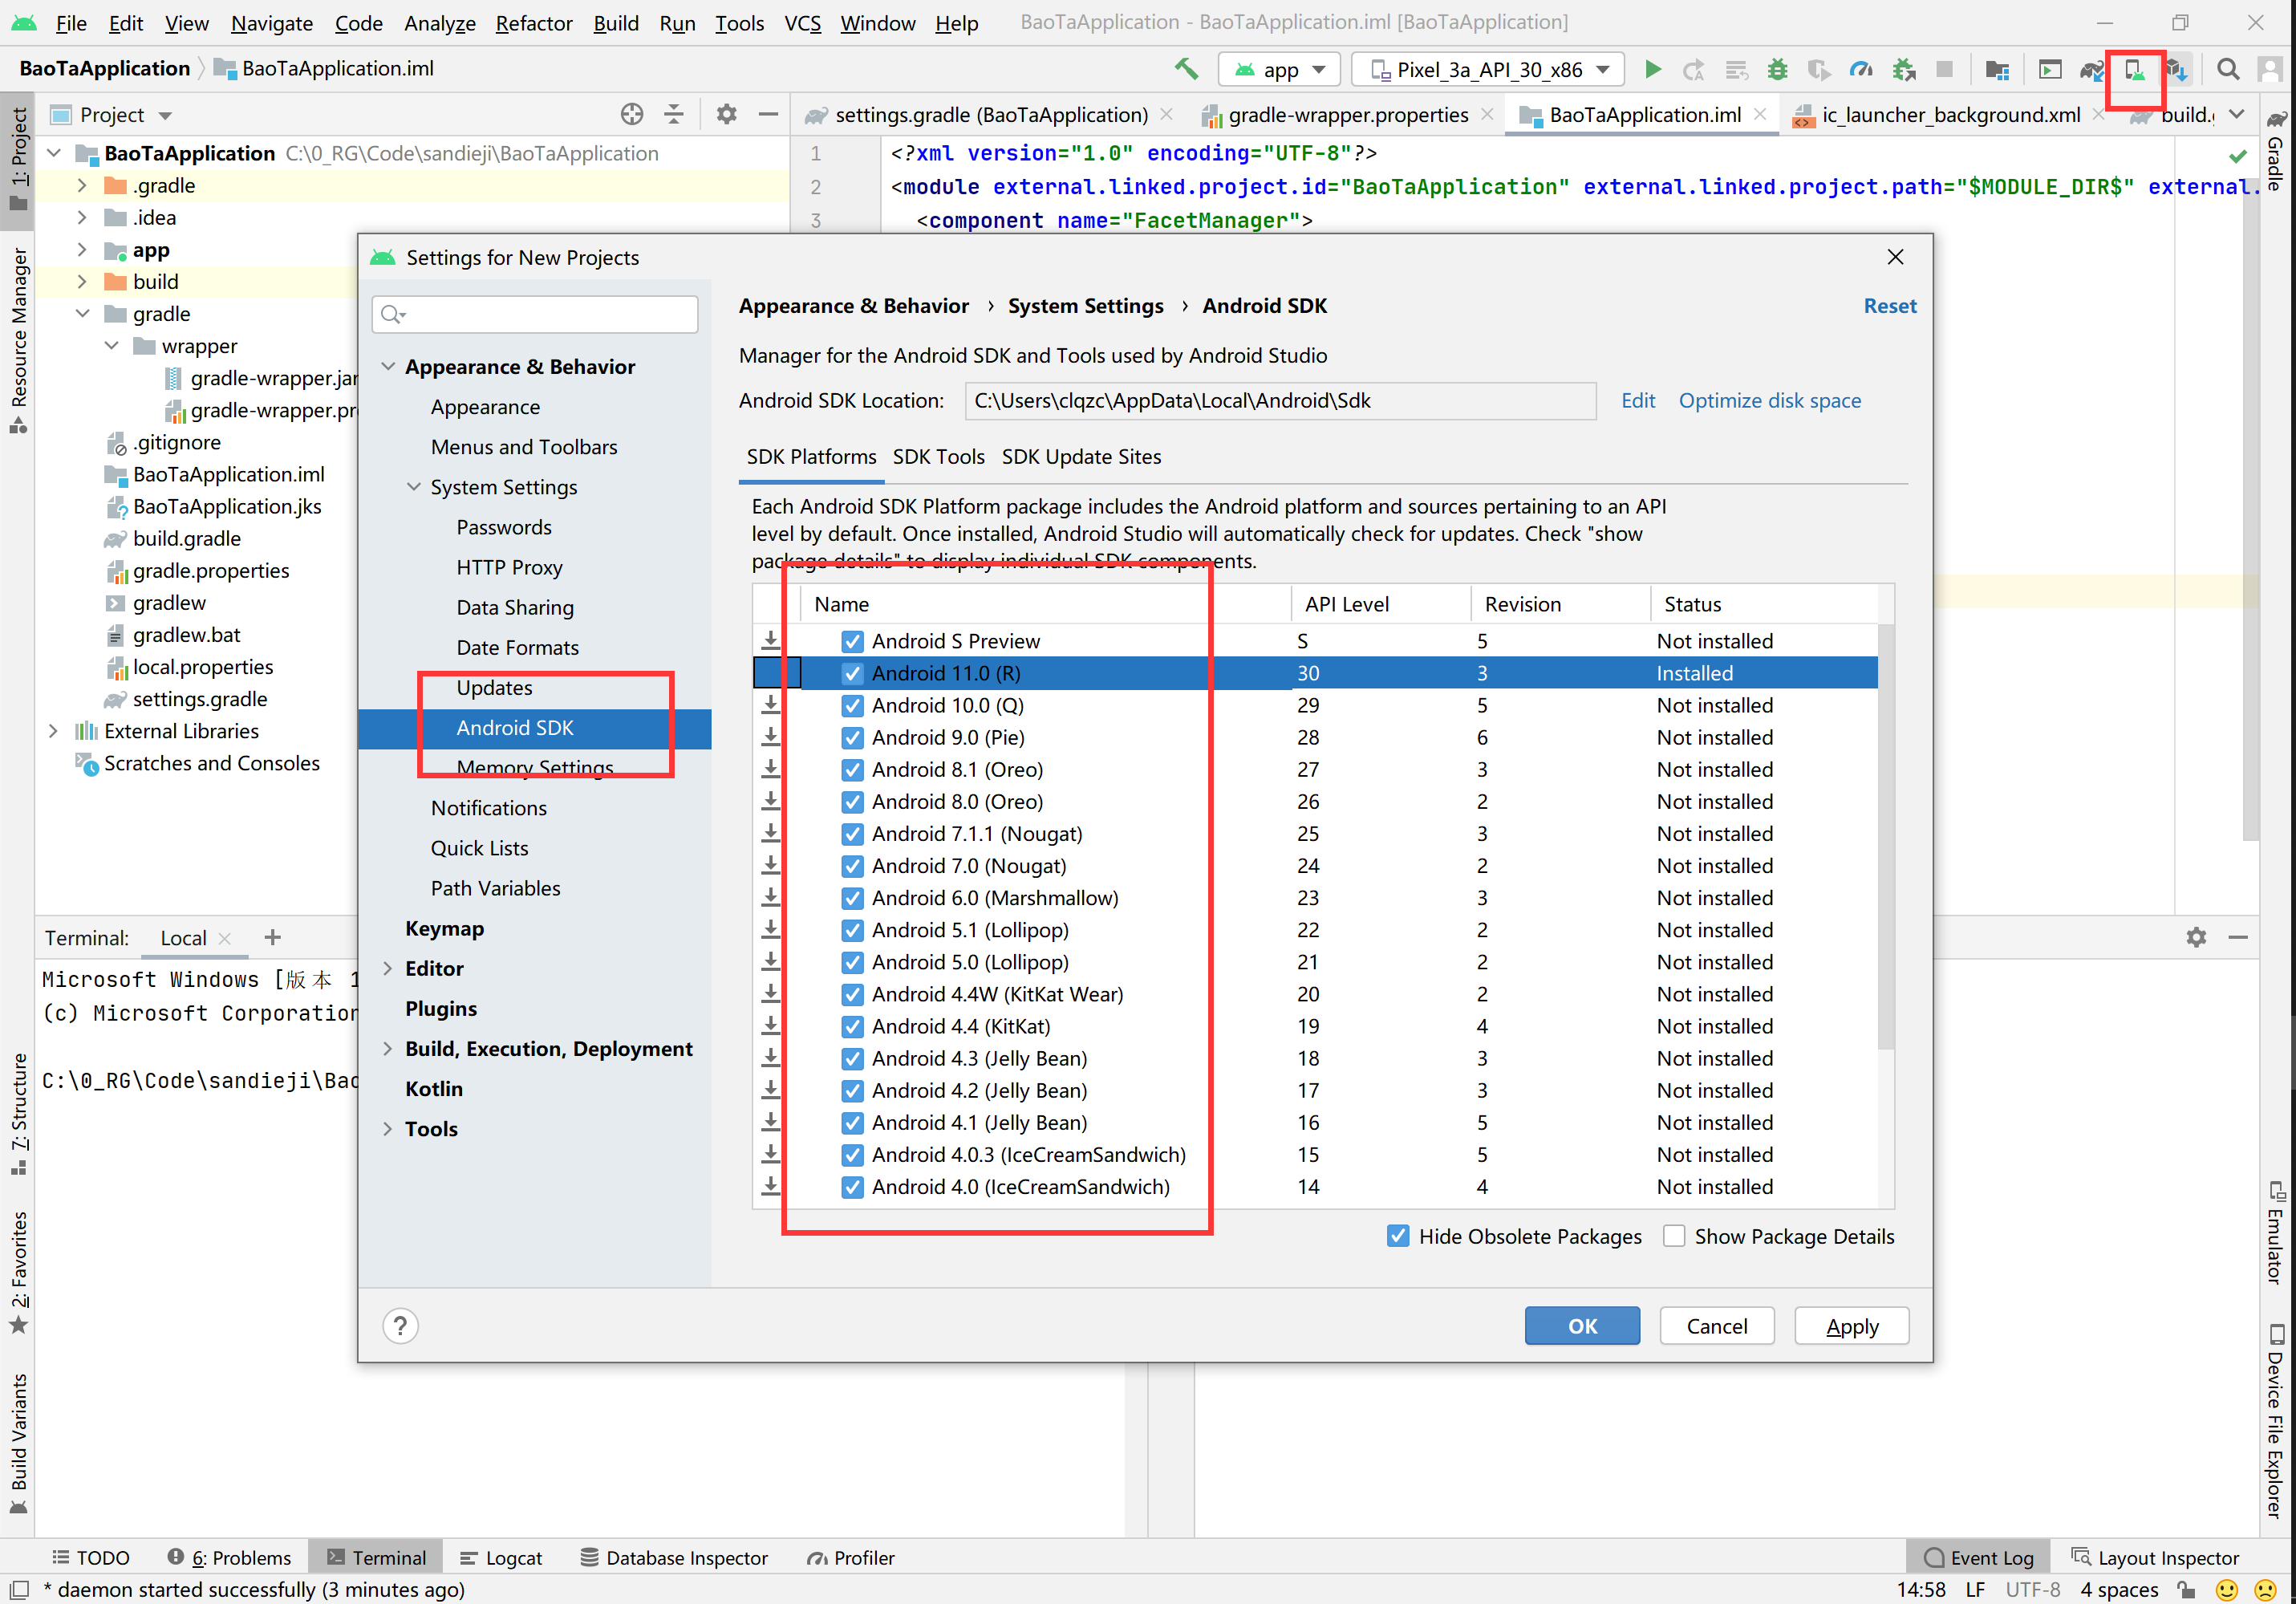The image size is (2296, 1604).
Task: Open the Profiler icon in toolbar
Action: click(x=1861, y=69)
